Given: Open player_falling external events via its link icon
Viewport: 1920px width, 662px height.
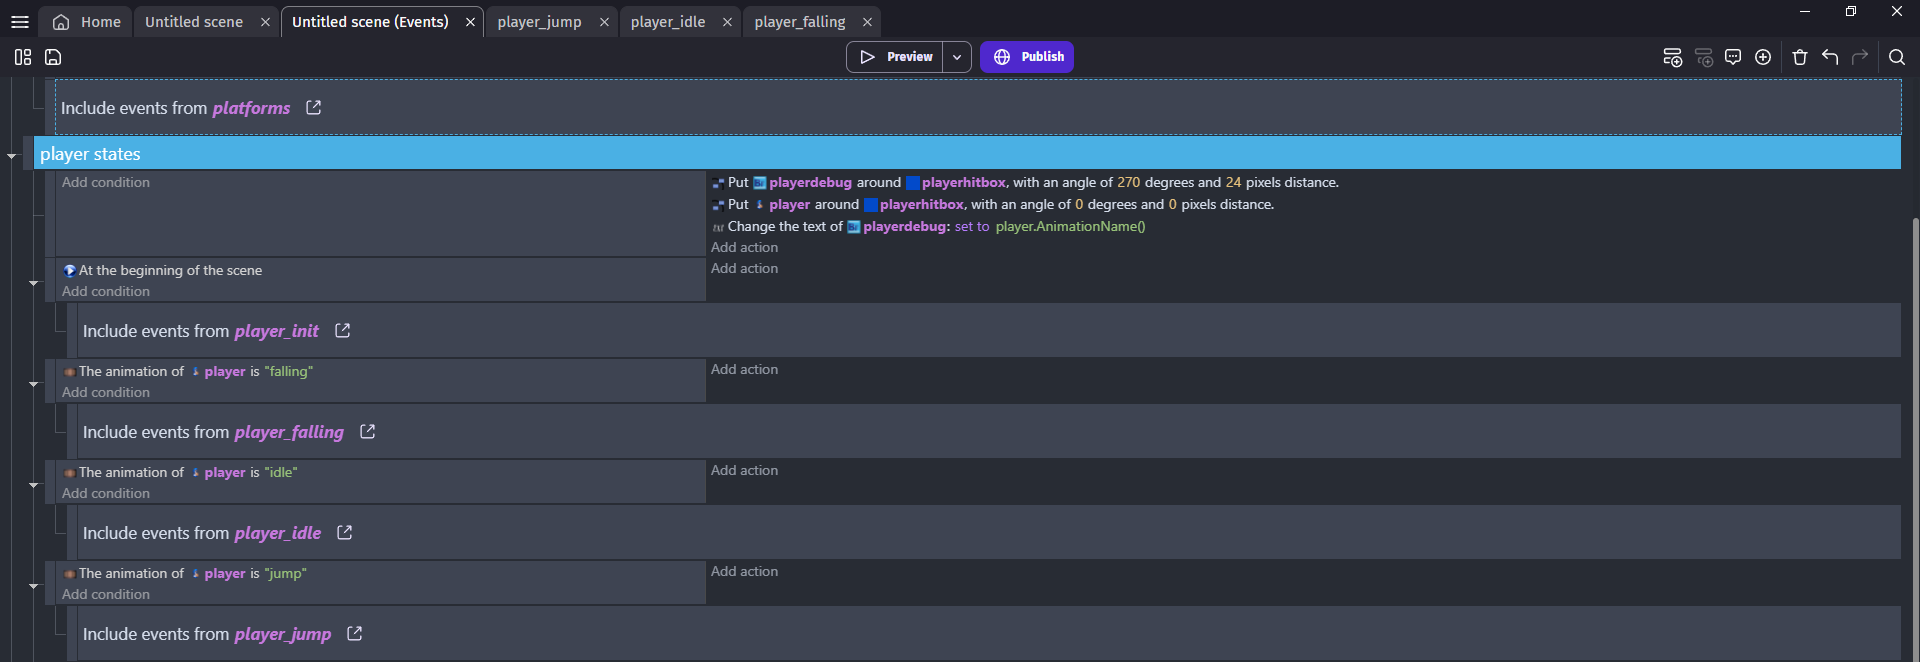Looking at the screenshot, I should click(367, 431).
